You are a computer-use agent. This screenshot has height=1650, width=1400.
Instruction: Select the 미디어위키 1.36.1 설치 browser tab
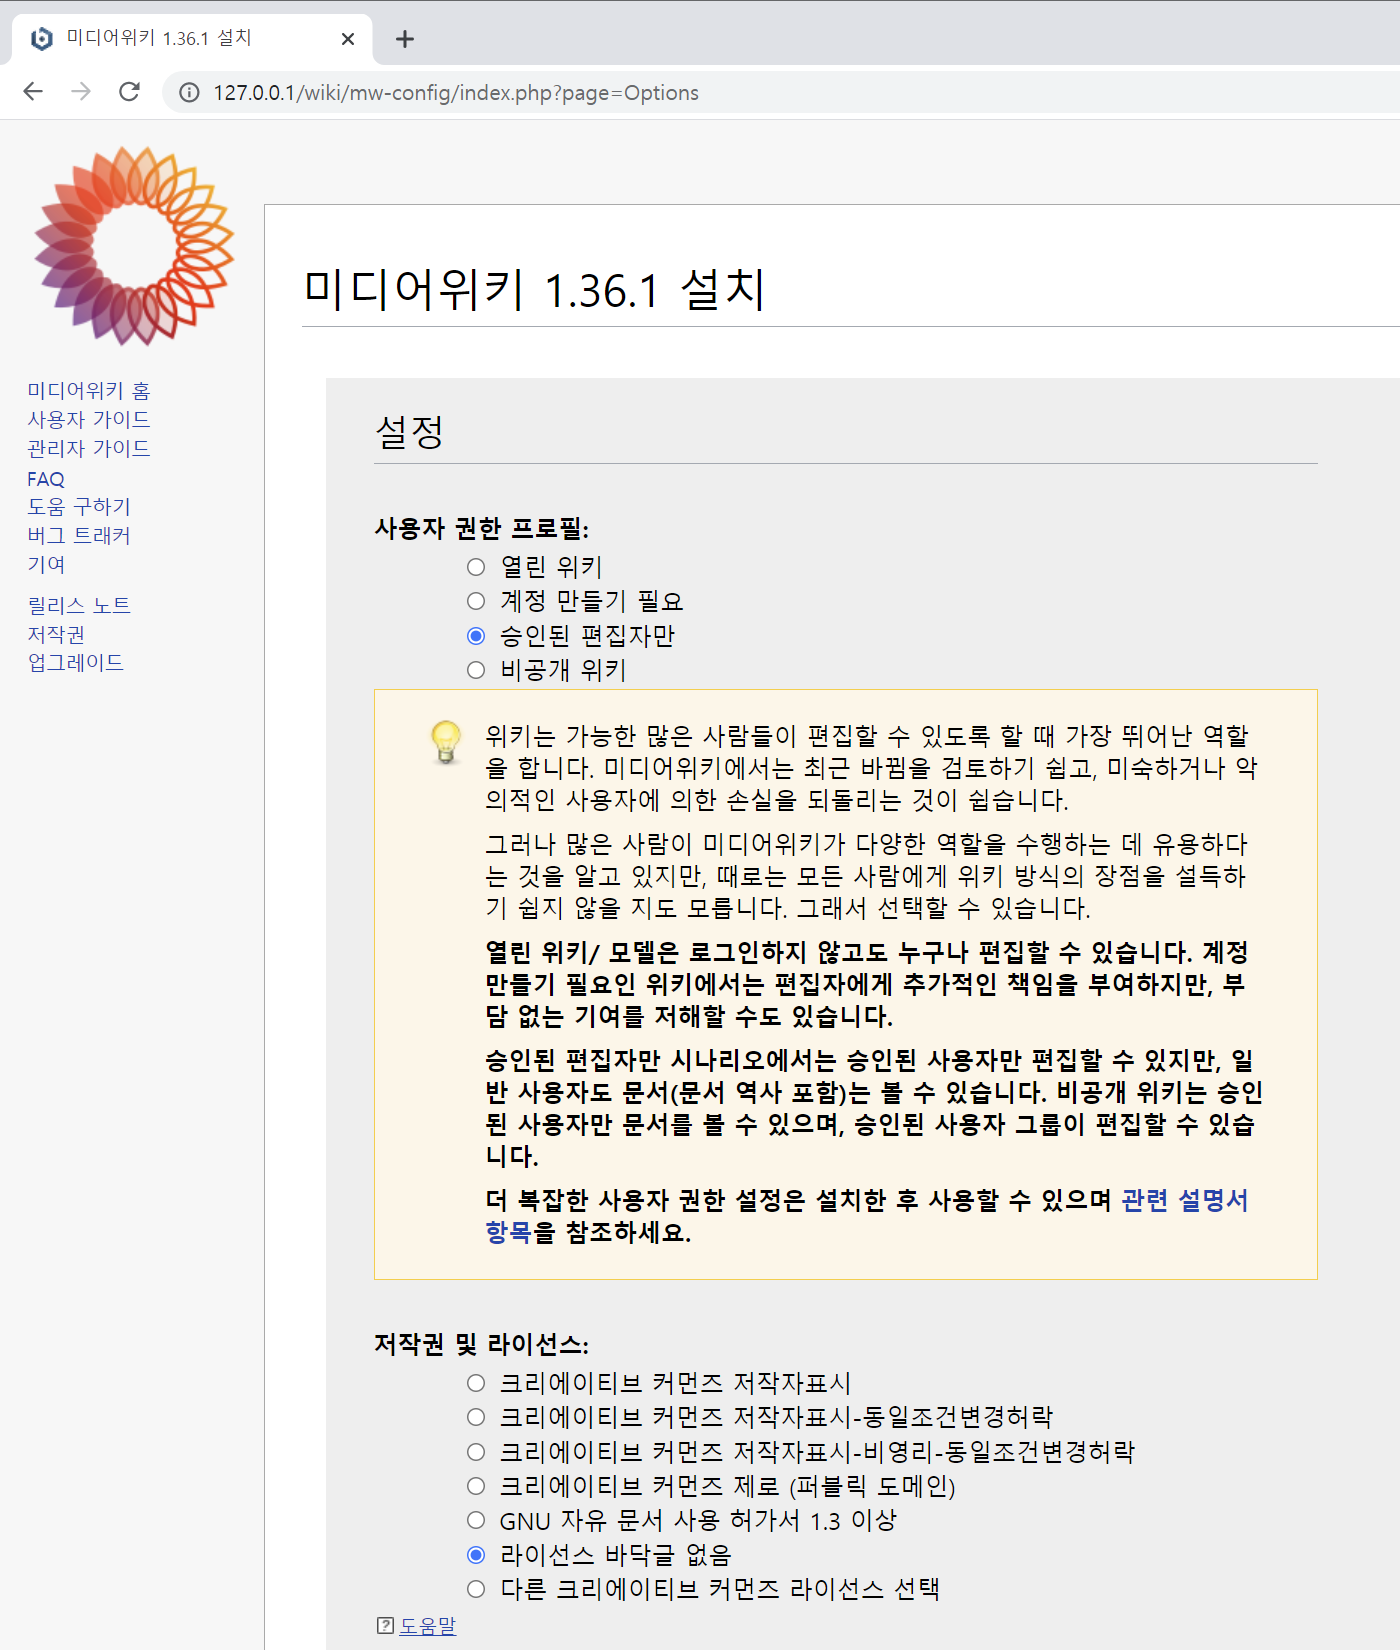[x=192, y=39]
